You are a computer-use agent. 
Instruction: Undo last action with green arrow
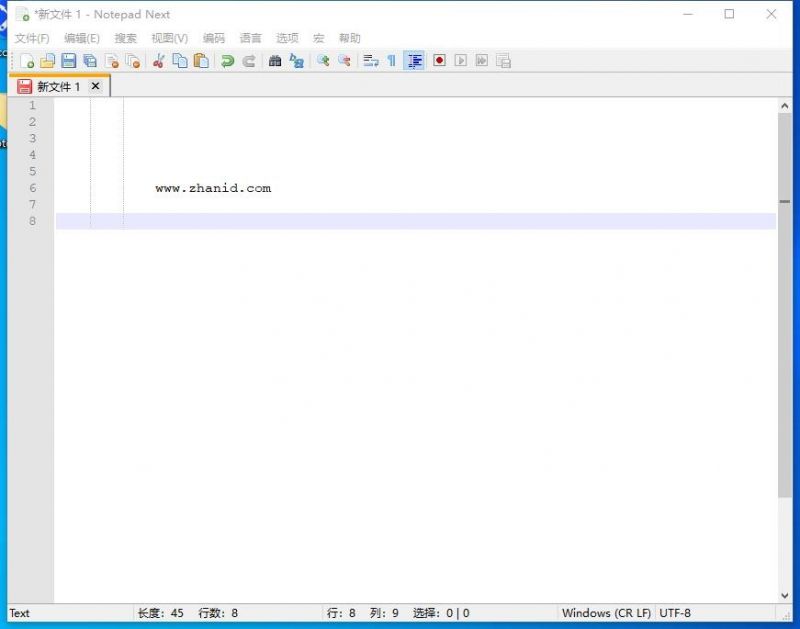point(227,61)
